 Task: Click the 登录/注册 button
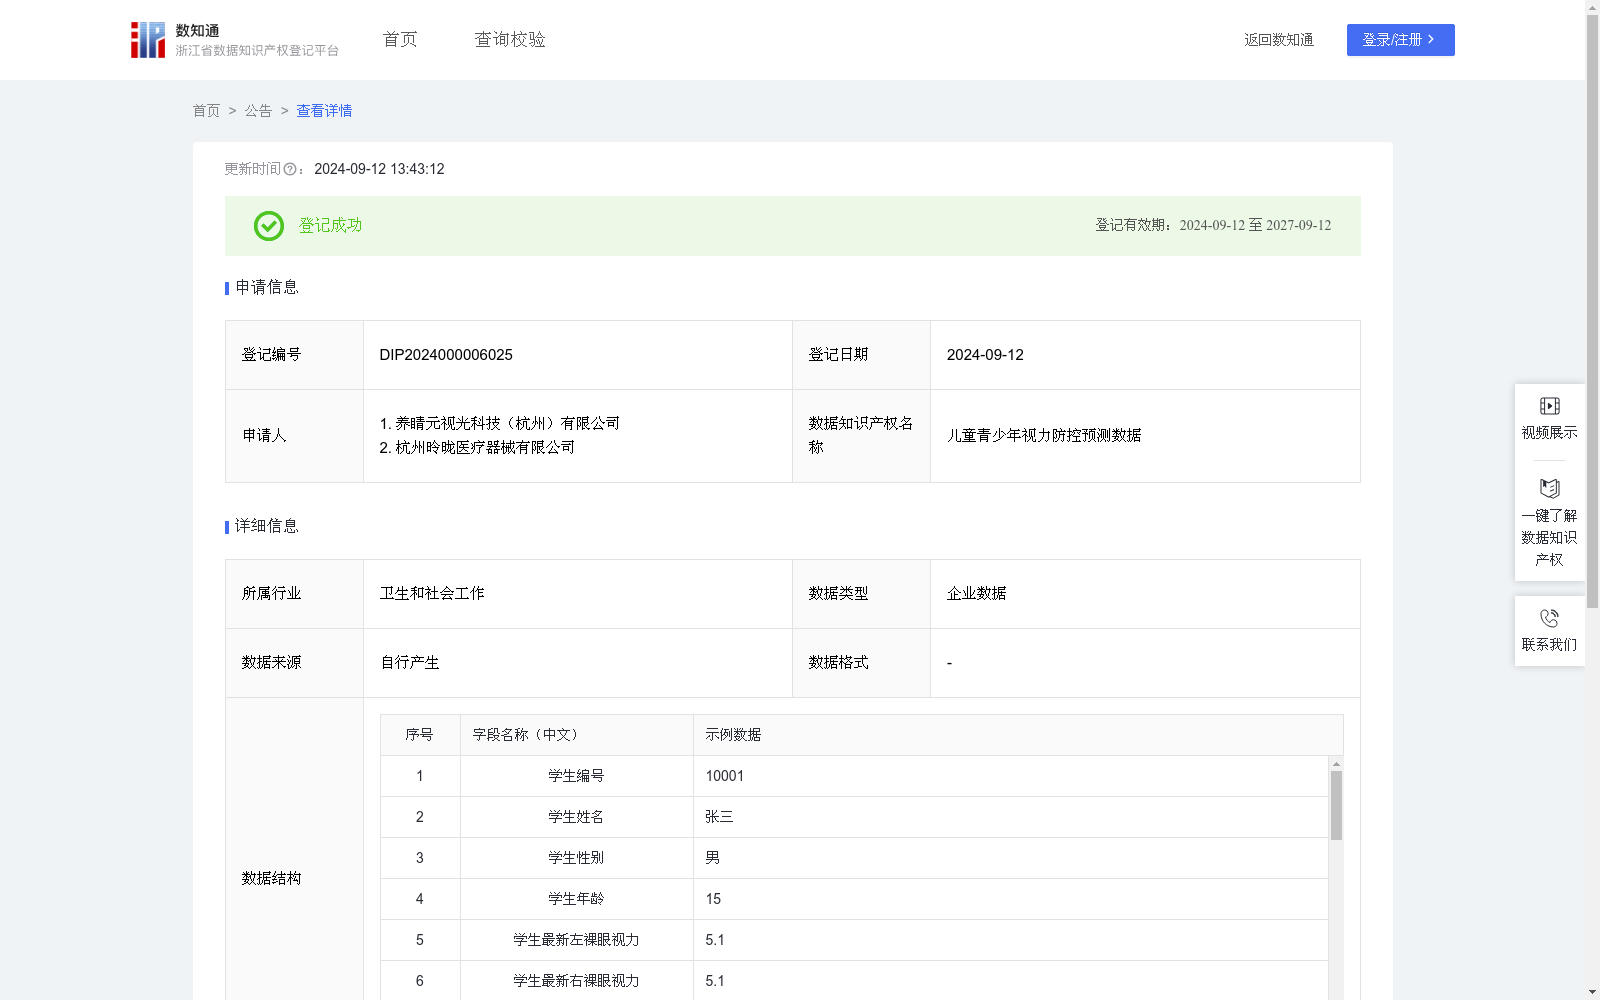coord(1400,40)
